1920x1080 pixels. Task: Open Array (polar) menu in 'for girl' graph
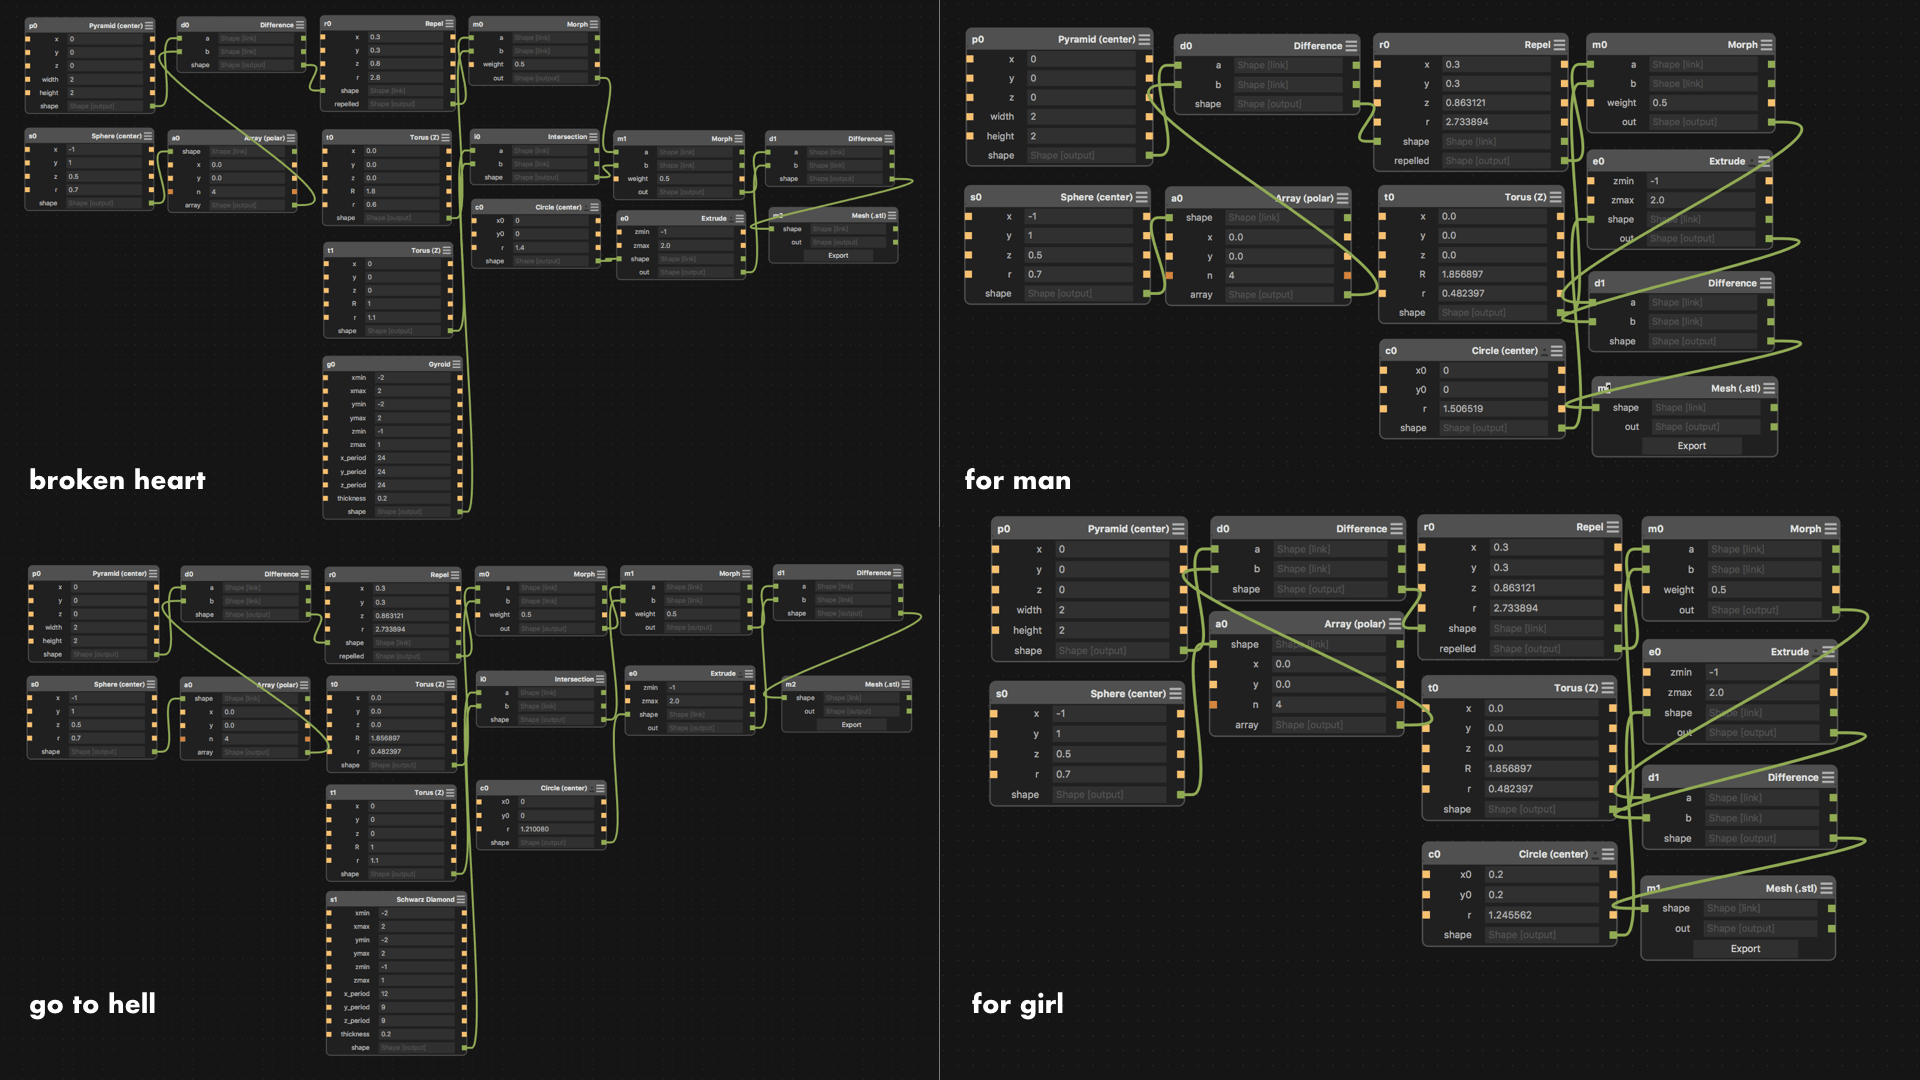[1394, 624]
